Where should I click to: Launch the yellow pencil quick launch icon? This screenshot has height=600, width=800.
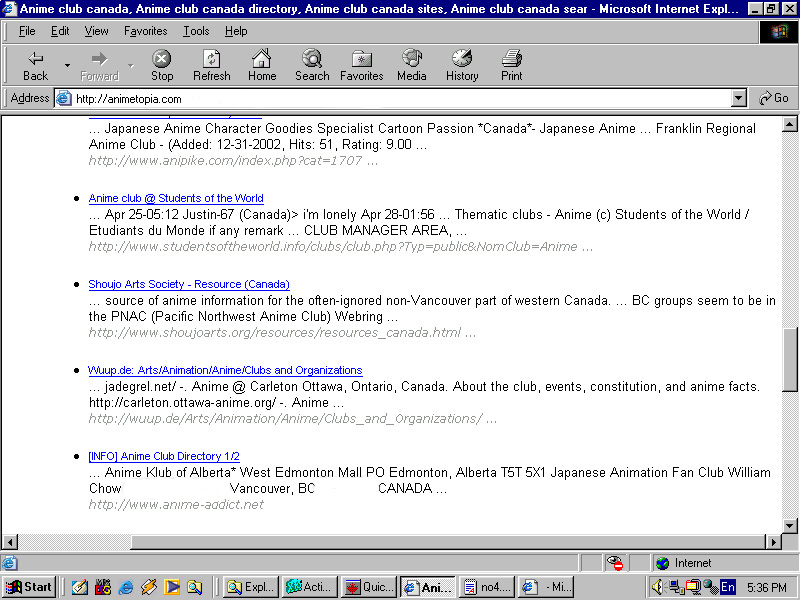pos(148,587)
